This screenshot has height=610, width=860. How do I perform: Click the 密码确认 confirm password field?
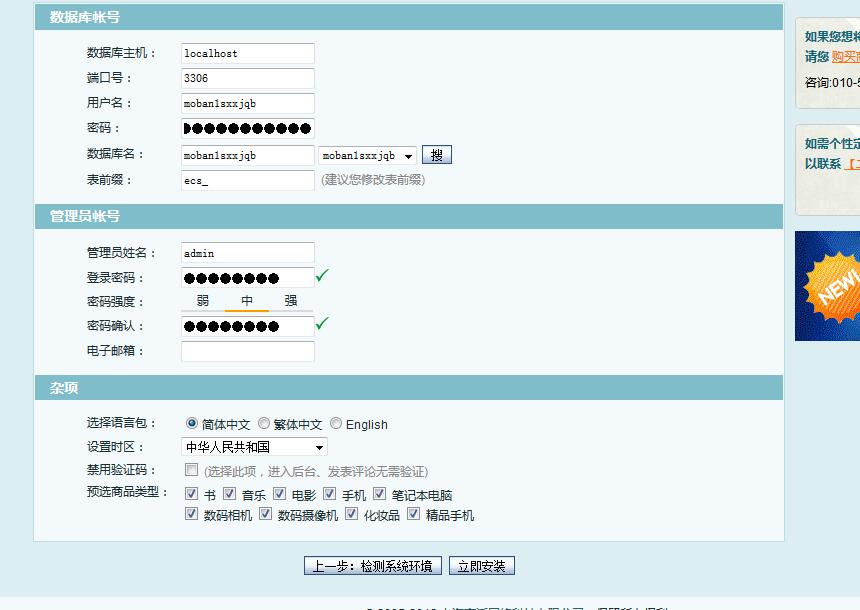[247, 326]
